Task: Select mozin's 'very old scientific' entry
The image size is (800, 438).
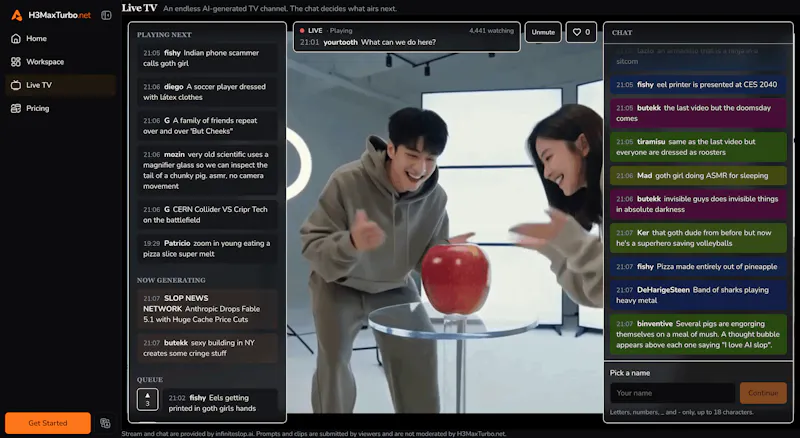Action: coord(207,170)
